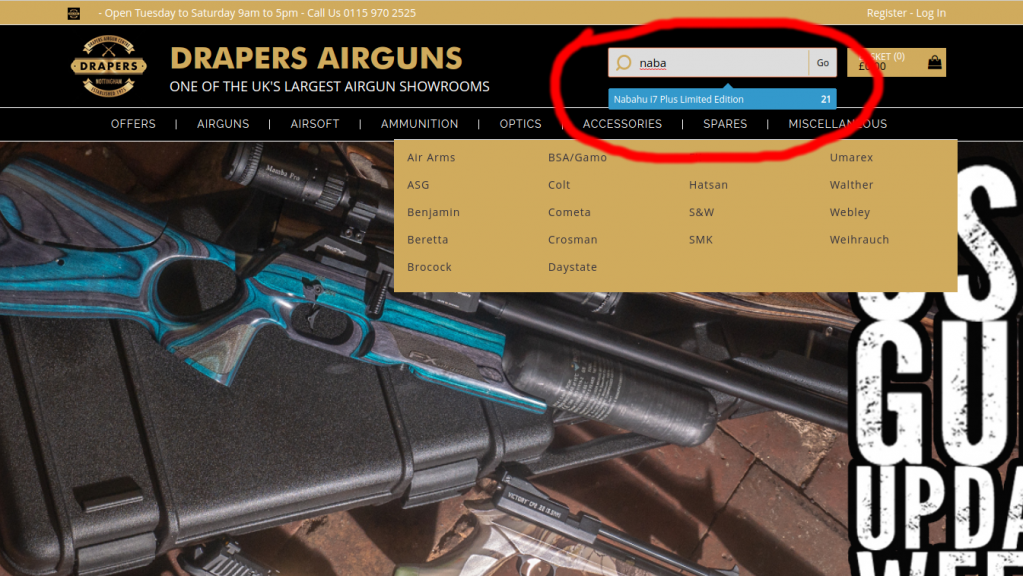Choose S&W brand
Image resolution: width=1023 pixels, height=576 pixels.
pyautogui.click(x=701, y=212)
